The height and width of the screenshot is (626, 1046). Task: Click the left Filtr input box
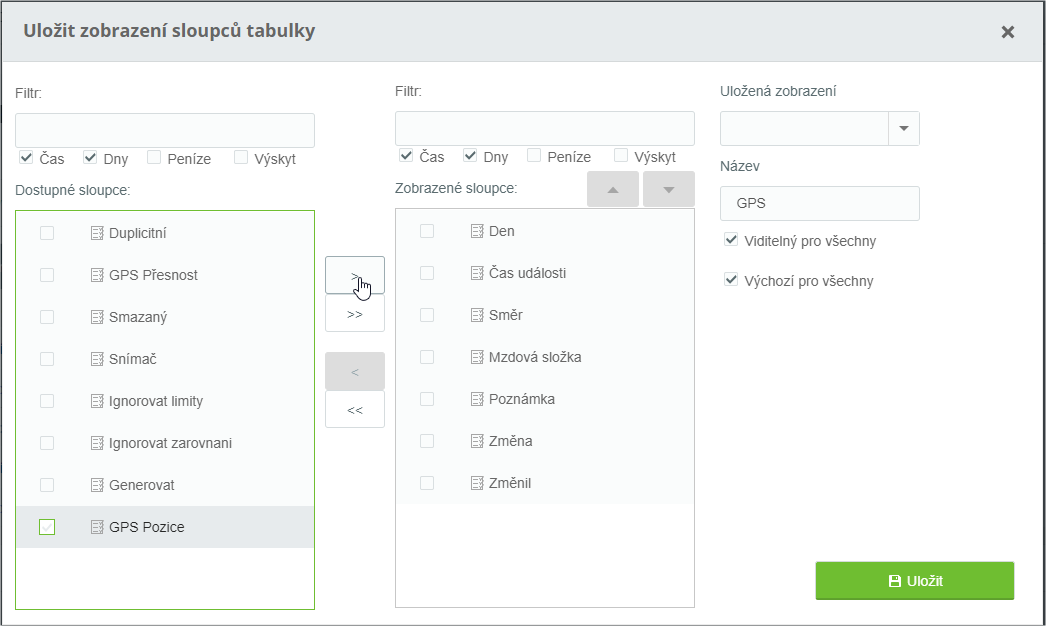click(x=165, y=131)
